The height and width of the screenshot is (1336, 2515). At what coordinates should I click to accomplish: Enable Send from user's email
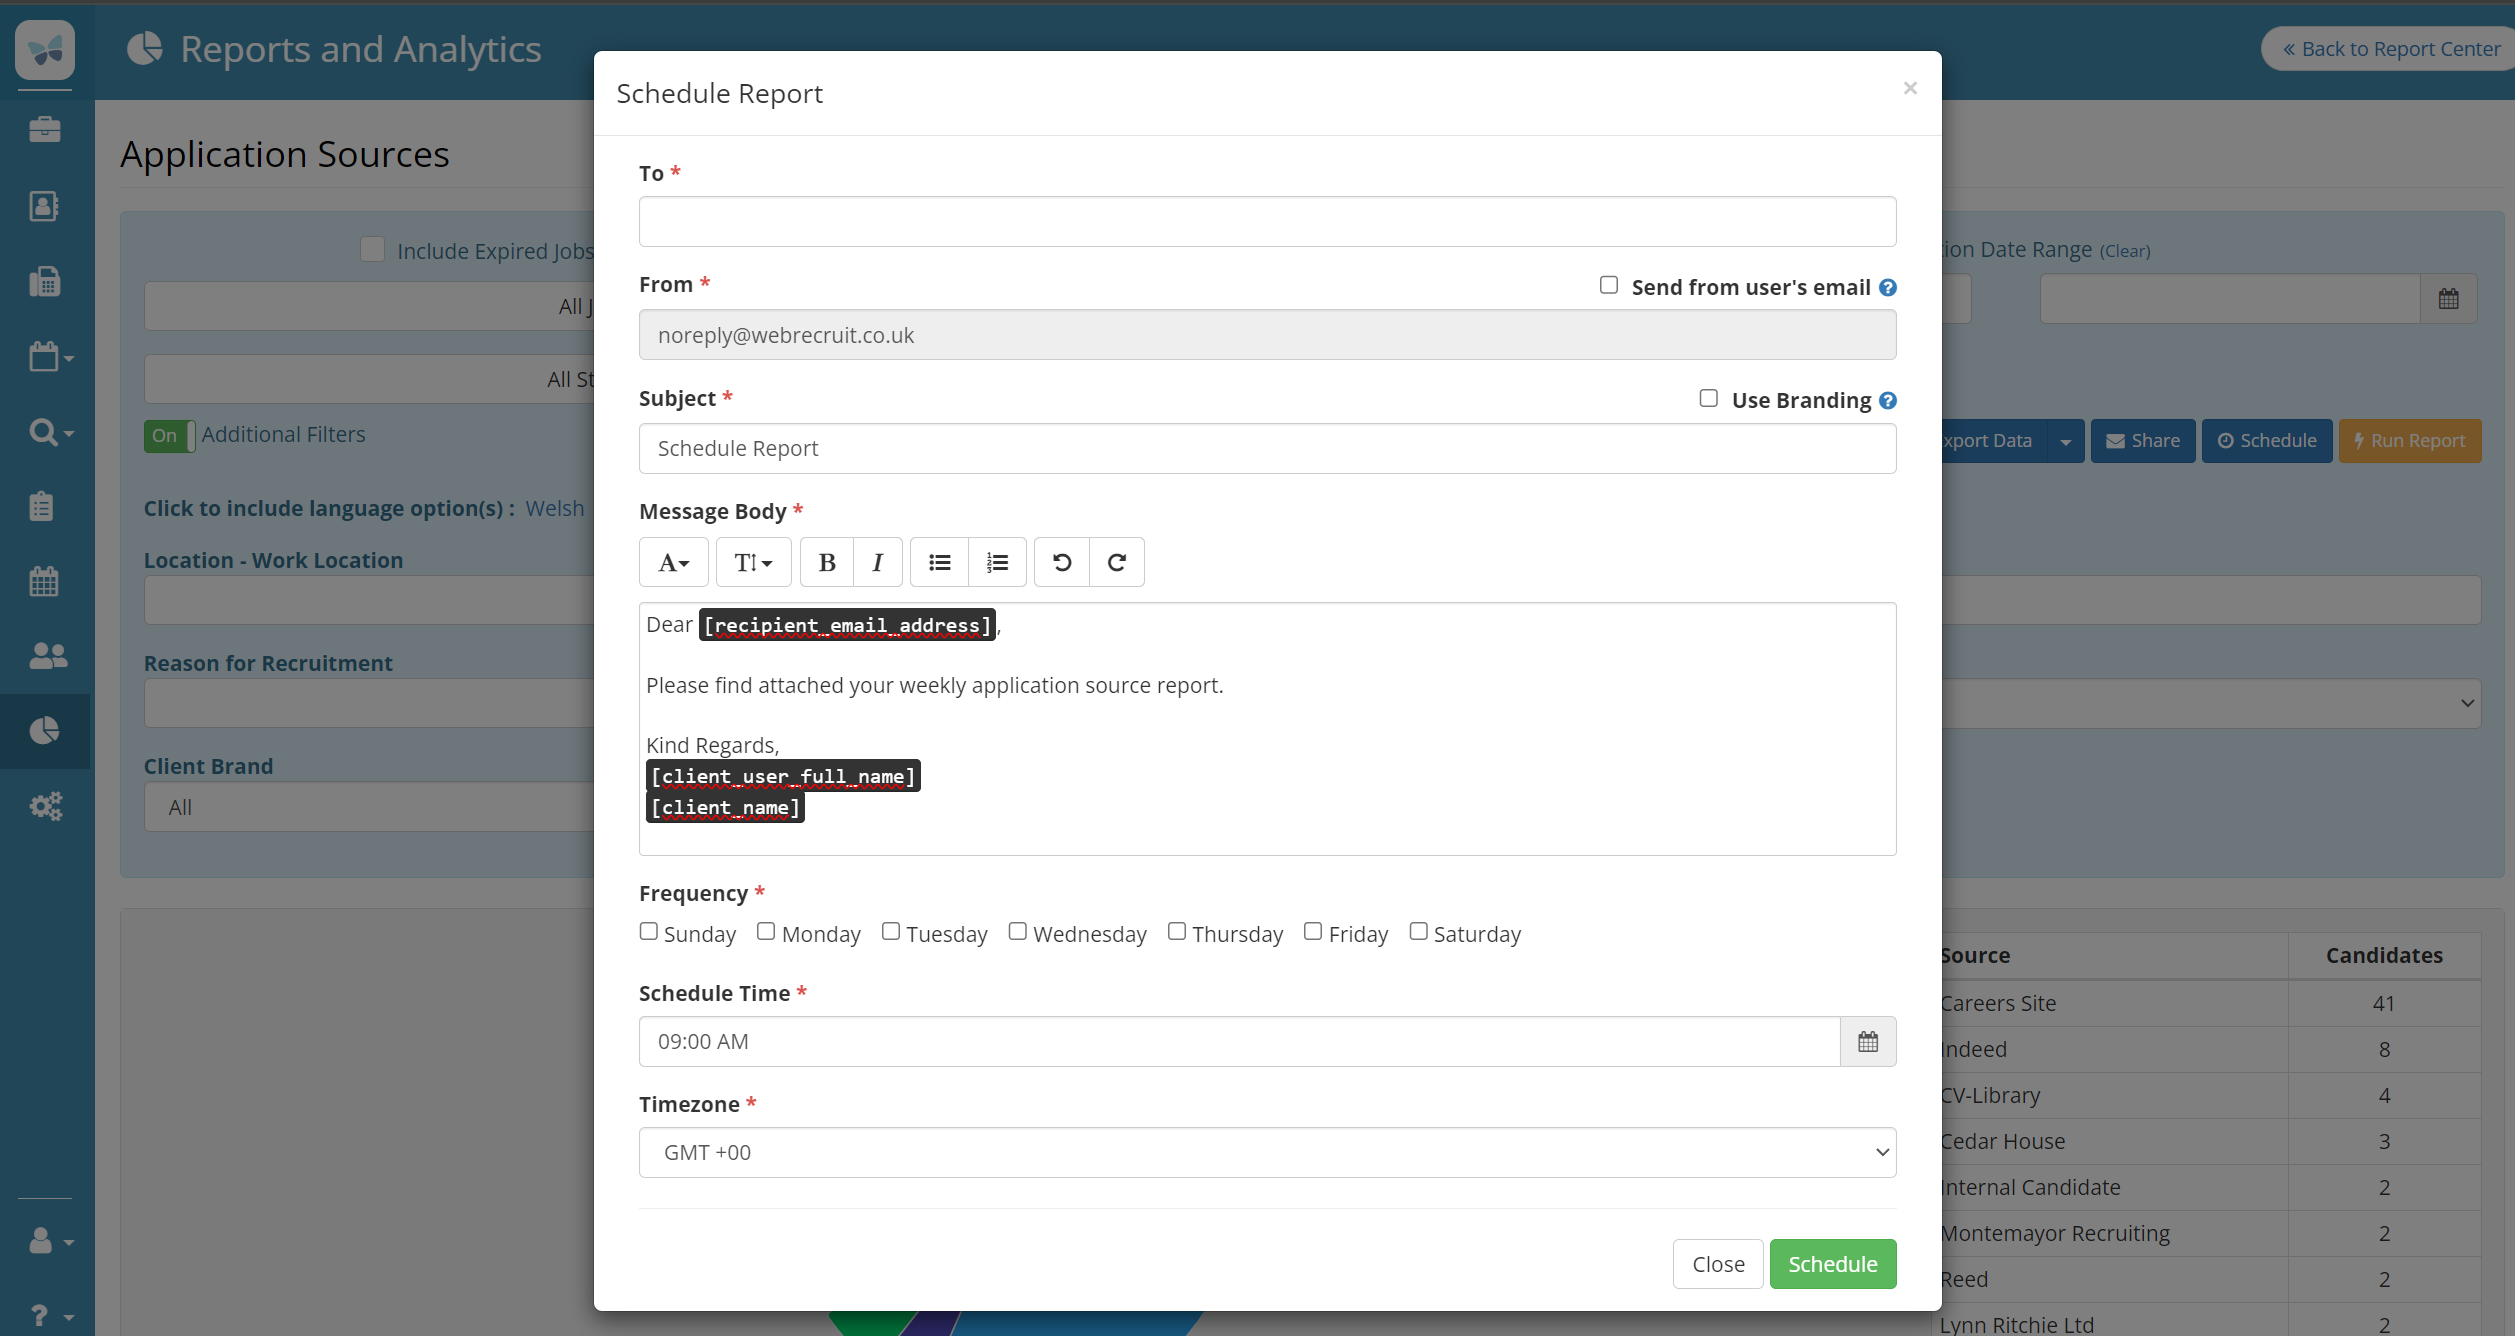1608,285
